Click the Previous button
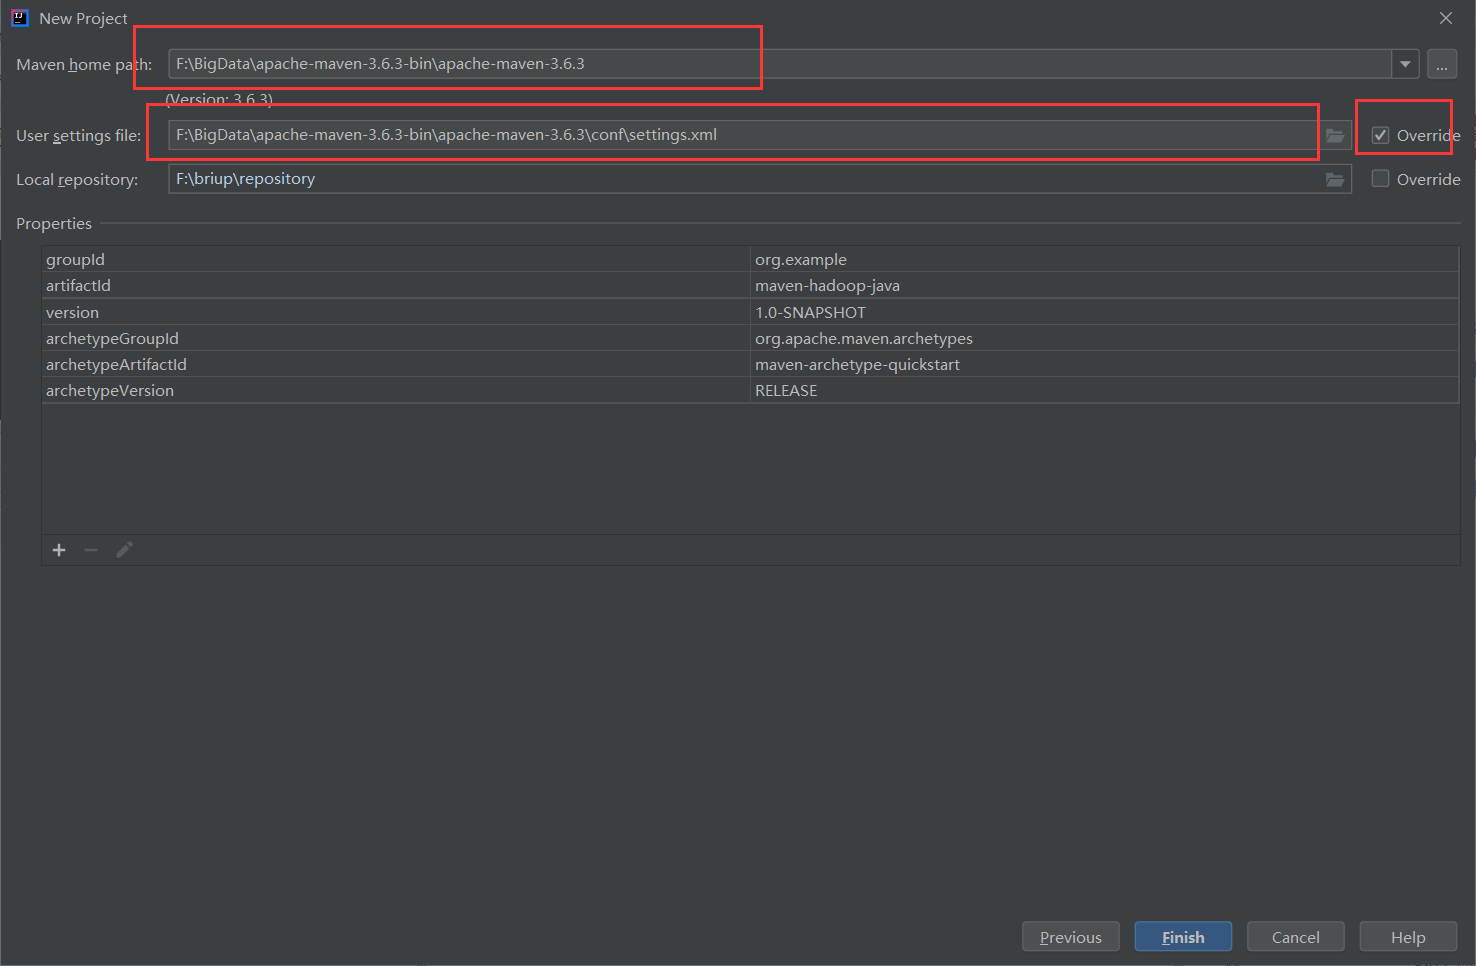The image size is (1476, 966). click(x=1070, y=936)
